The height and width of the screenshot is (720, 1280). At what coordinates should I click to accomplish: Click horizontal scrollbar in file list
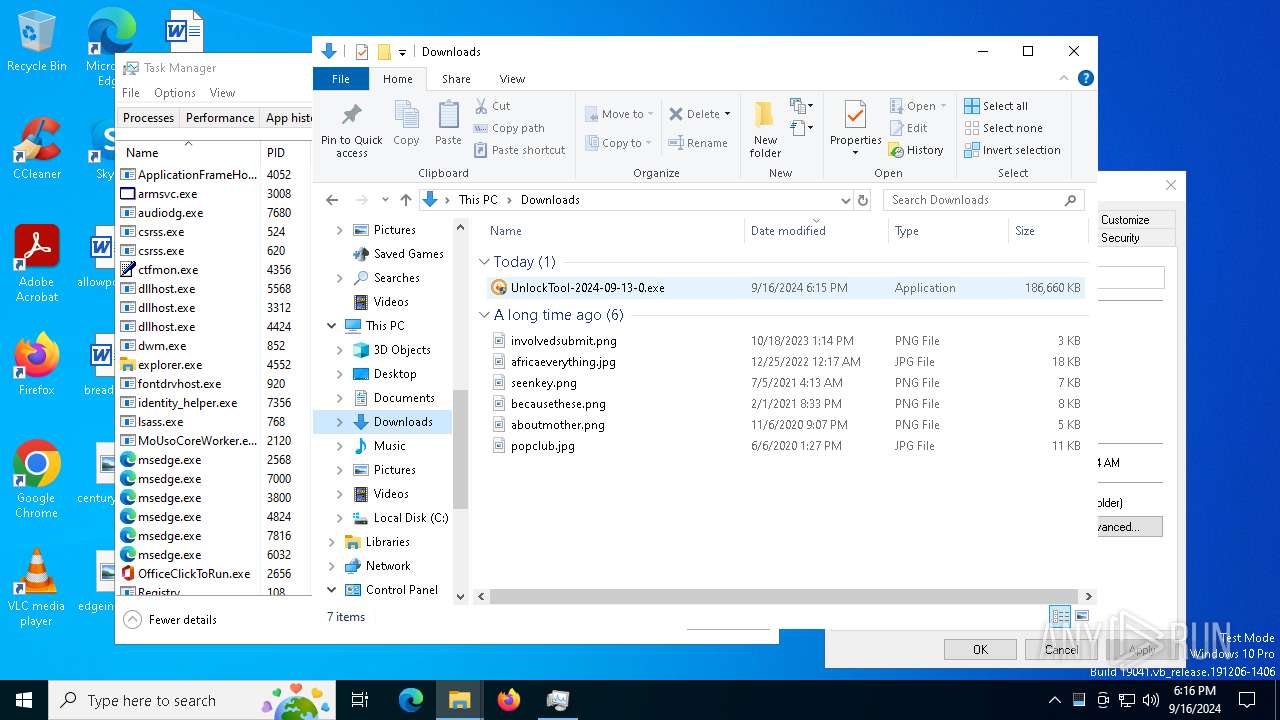click(x=783, y=596)
